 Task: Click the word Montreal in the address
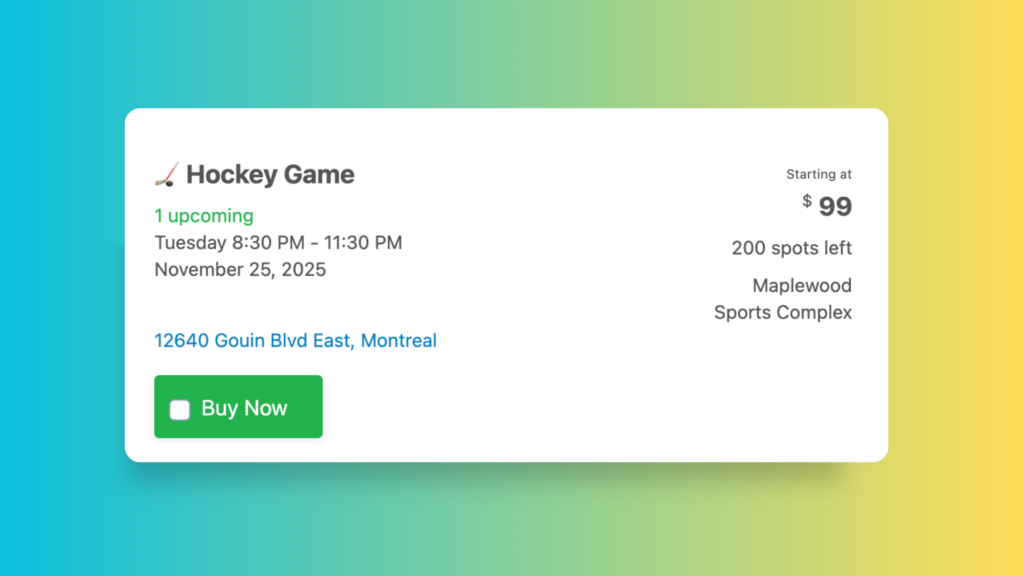click(398, 341)
